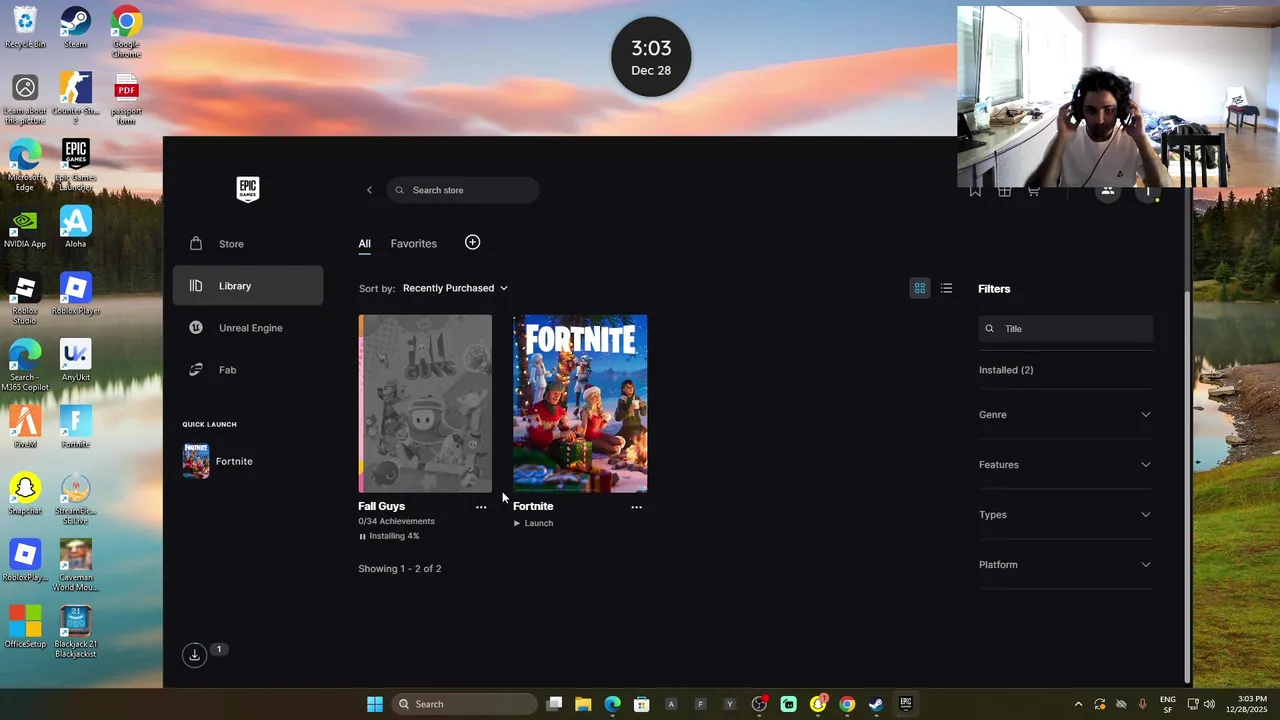Open the Snapchat desktop icon
This screenshot has width=1280, height=720.
click(x=25, y=495)
